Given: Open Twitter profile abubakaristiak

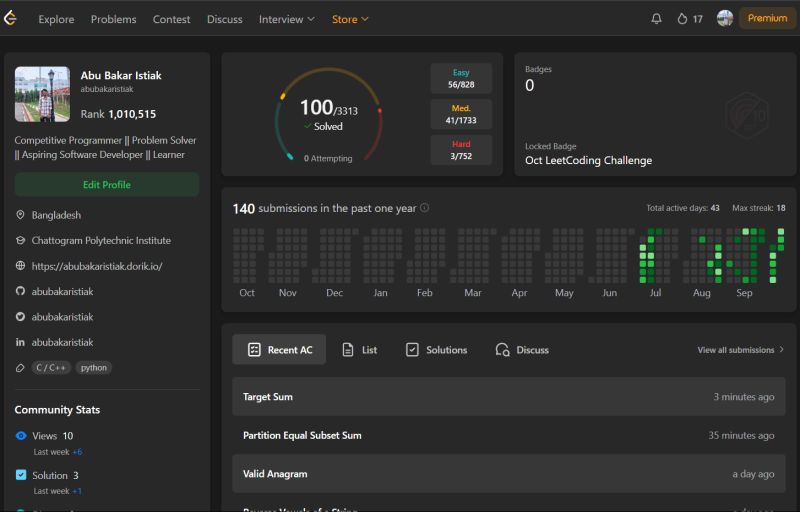Looking at the screenshot, I should click(62, 317).
